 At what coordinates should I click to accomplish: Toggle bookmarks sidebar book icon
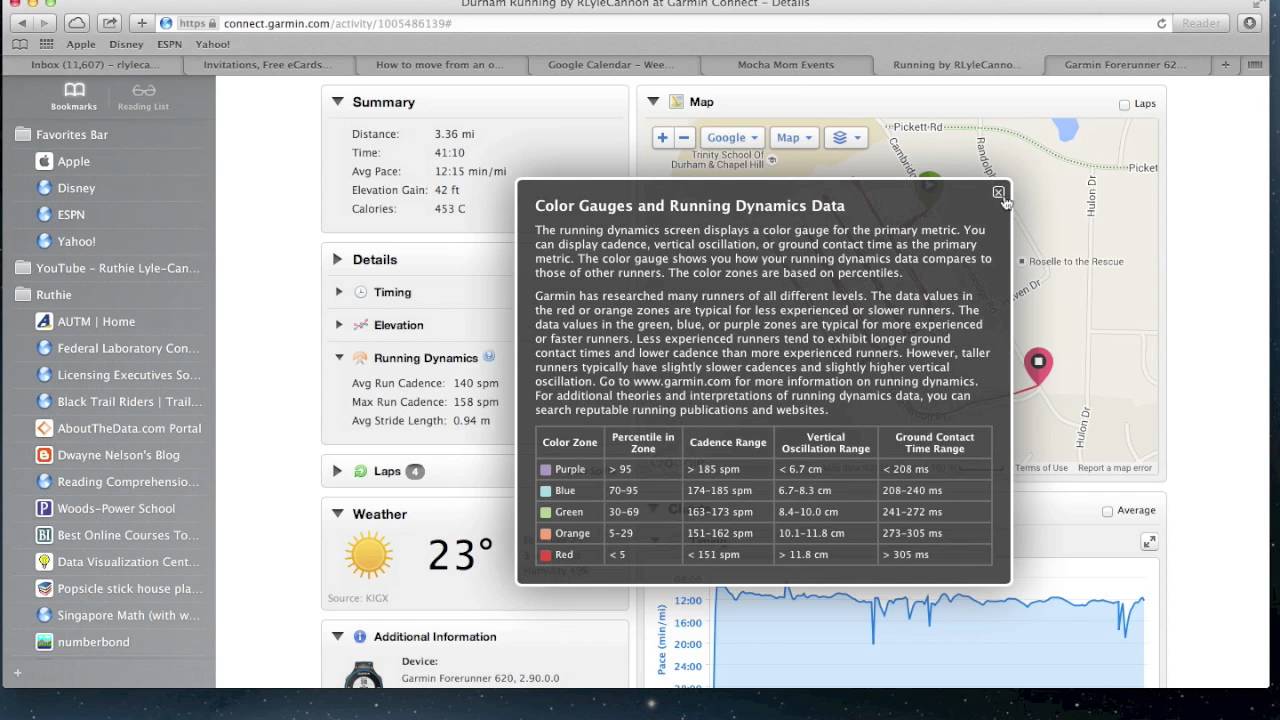20,44
